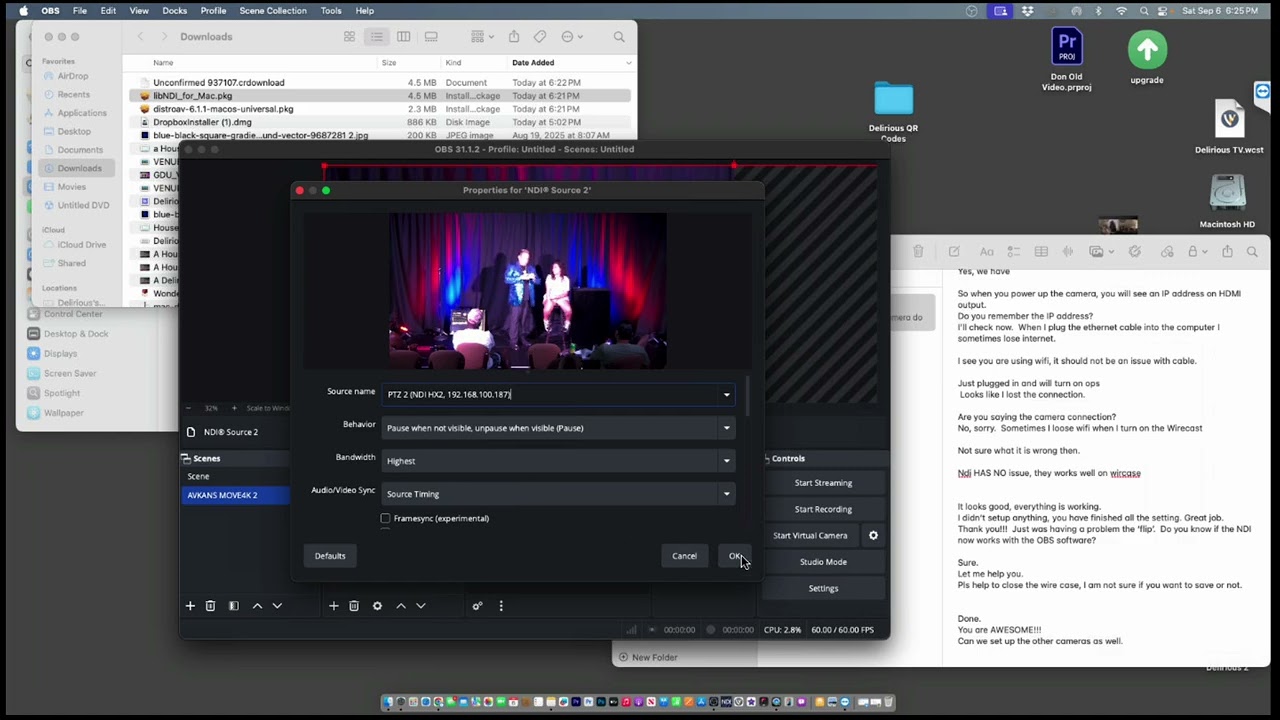Click the Finder Share icon
The height and width of the screenshot is (720, 1280).
(x=514, y=37)
